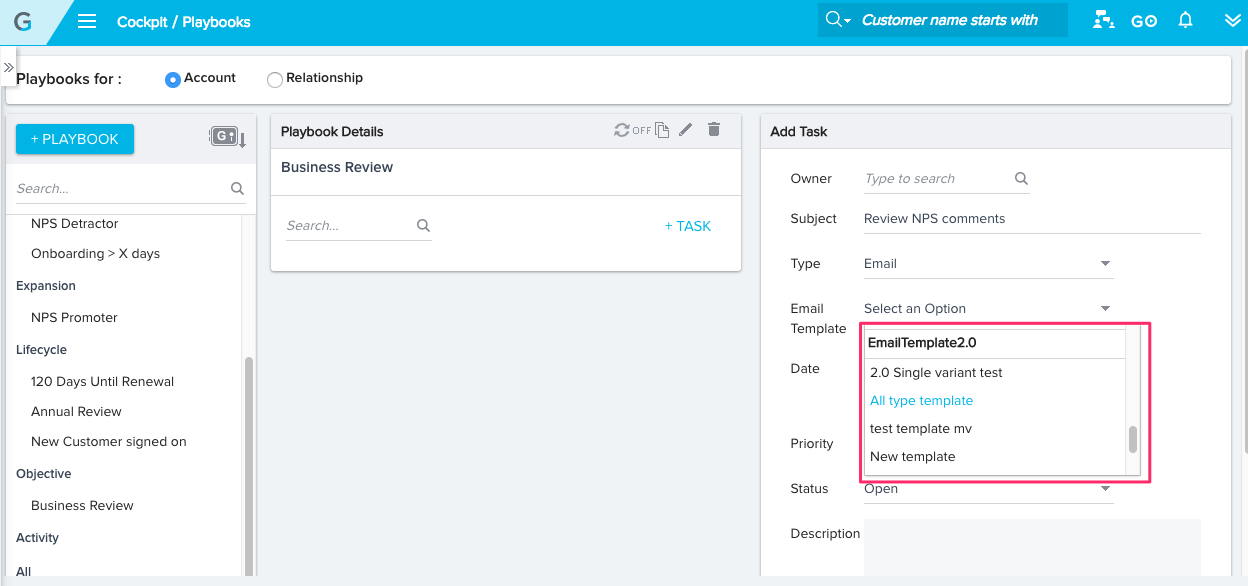
Task: Open the Annual Review playbook
Action: 77,411
